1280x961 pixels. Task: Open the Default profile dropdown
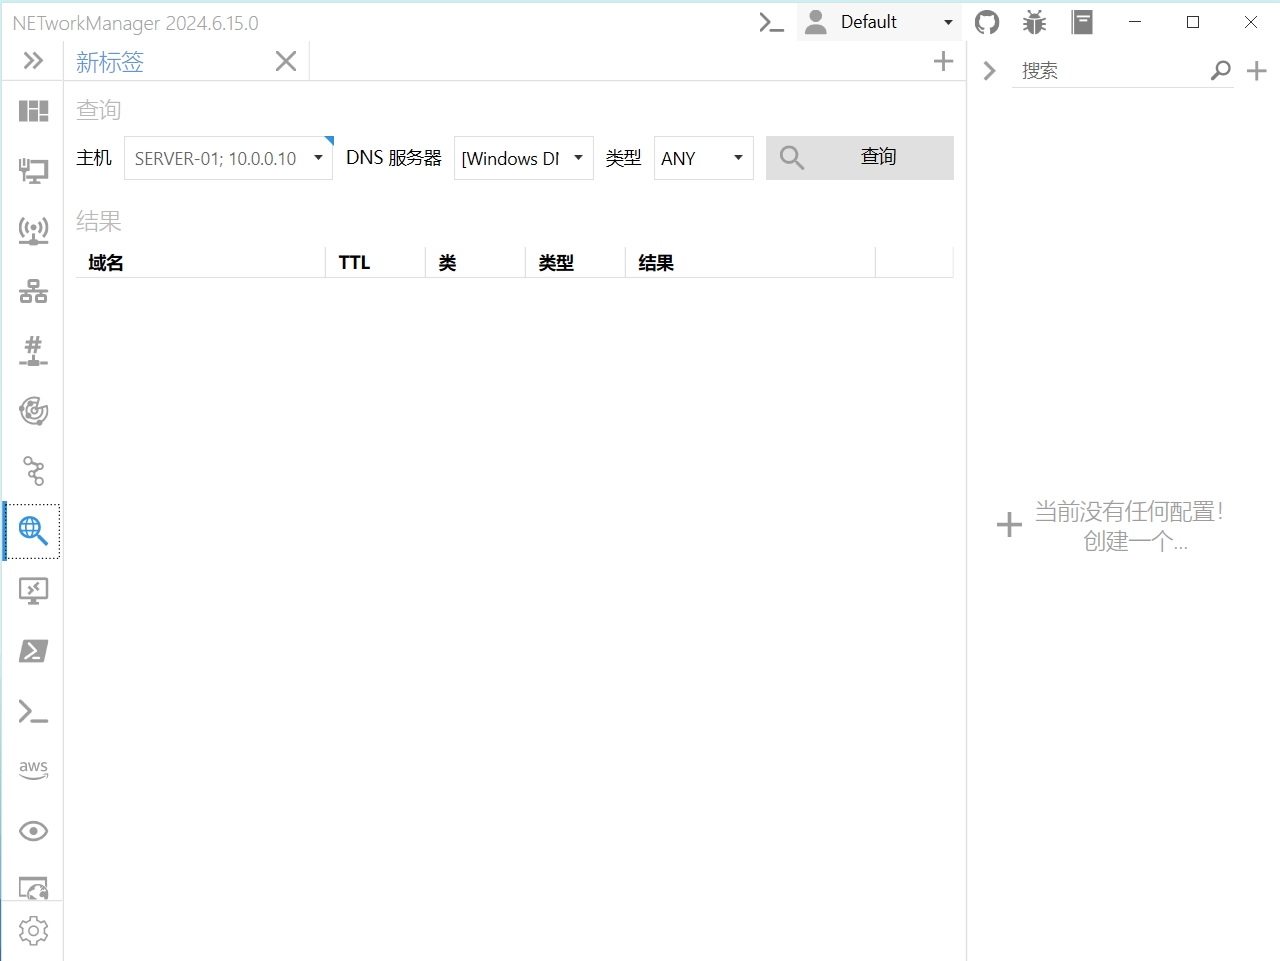tap(879, 22)
